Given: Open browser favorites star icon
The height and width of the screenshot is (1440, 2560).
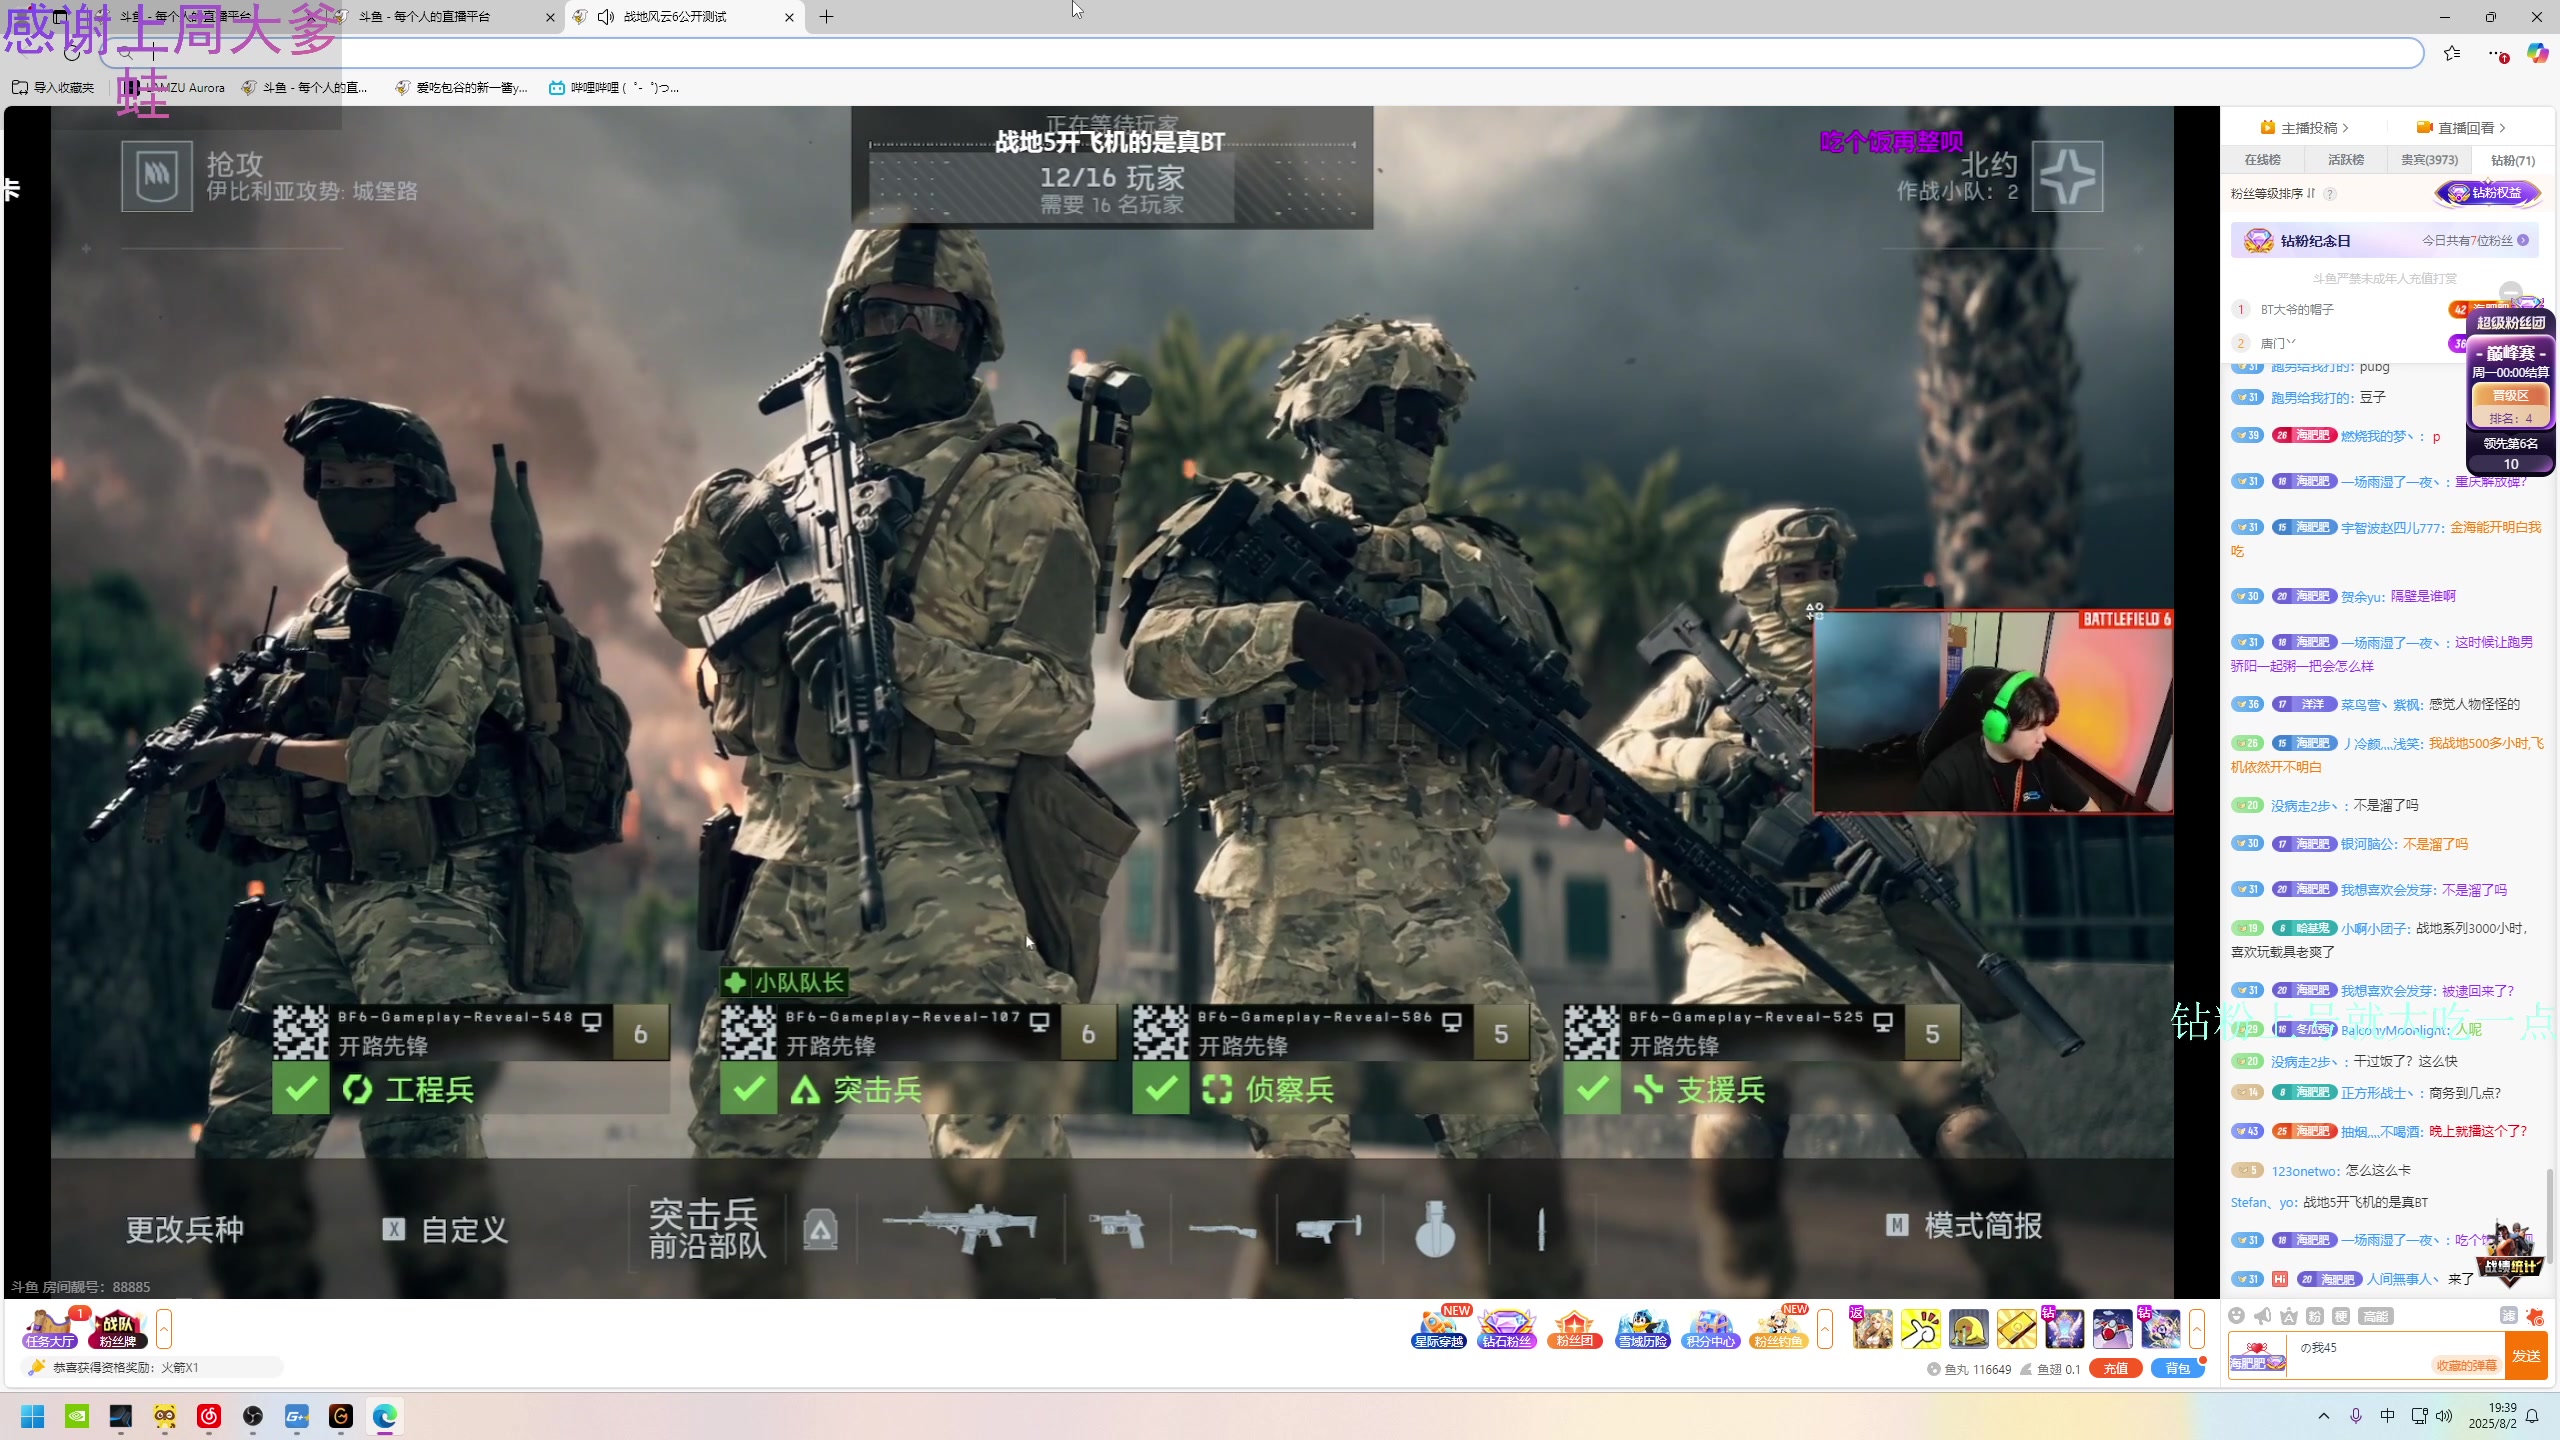Looking at the screenshot, I should pos(2452,53).
